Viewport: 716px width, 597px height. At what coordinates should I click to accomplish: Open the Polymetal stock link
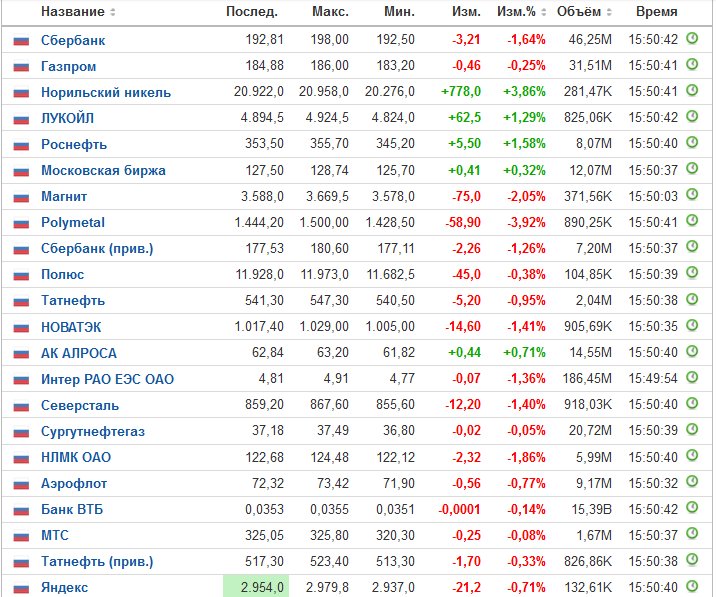point(73,222)
